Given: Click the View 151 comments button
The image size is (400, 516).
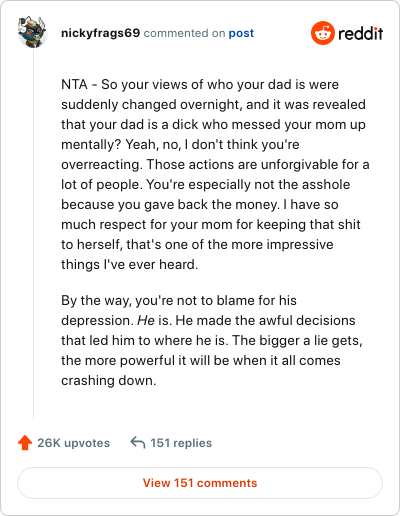Looking at the screenshot, I should [x=200, y=483].
